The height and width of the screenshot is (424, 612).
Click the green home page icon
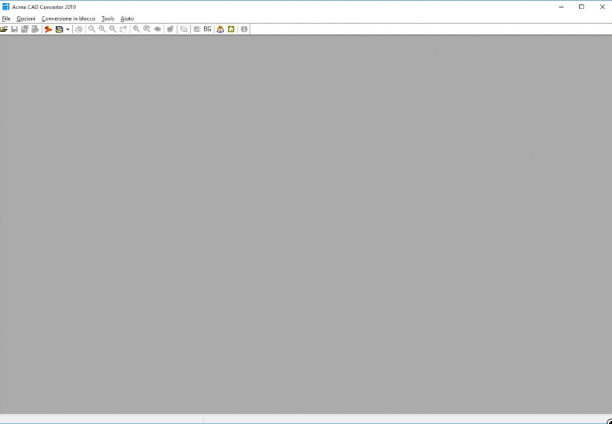point(231,29)
